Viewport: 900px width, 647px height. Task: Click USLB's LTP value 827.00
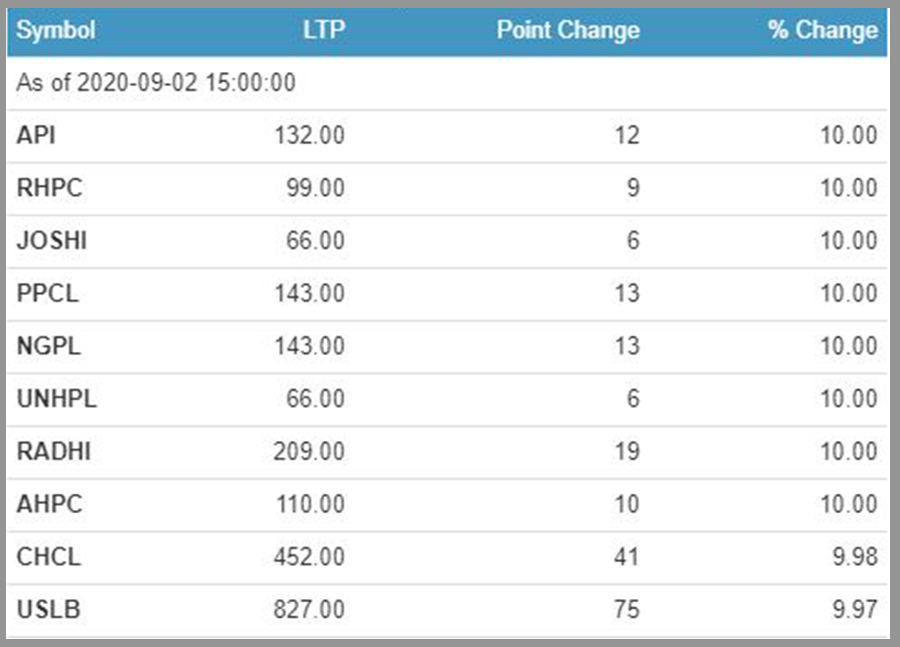(x=308, y=610)
